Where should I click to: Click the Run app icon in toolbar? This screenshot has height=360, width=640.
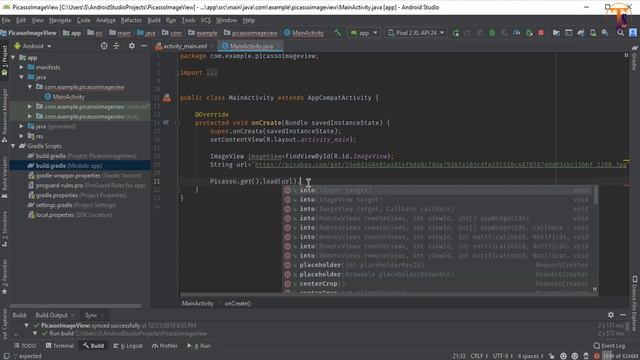[x=456, y=33]
